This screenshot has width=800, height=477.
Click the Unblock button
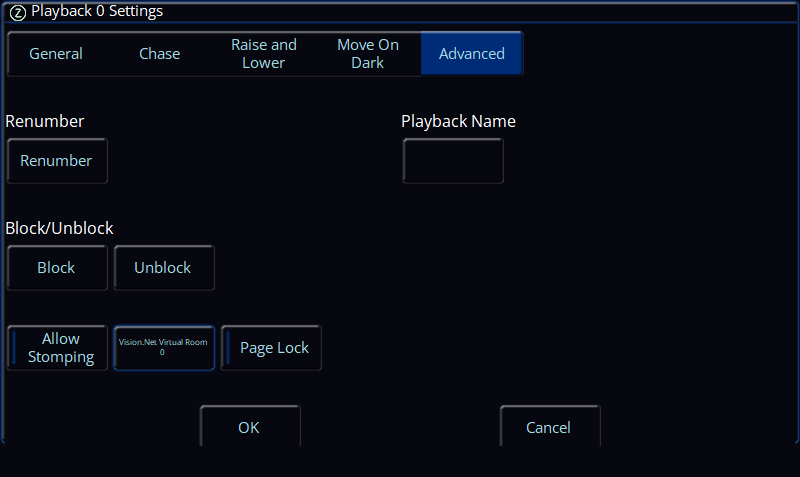[x=164, y=268]
